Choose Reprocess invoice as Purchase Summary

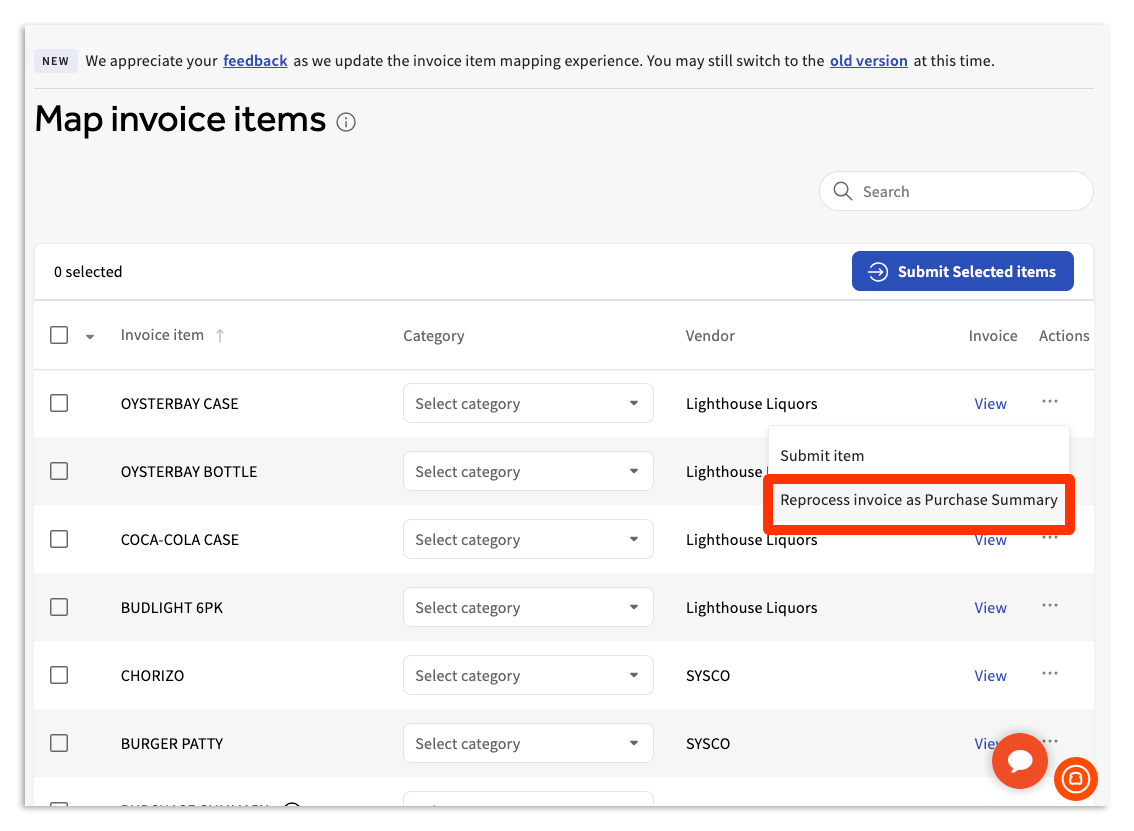(917, 499)
